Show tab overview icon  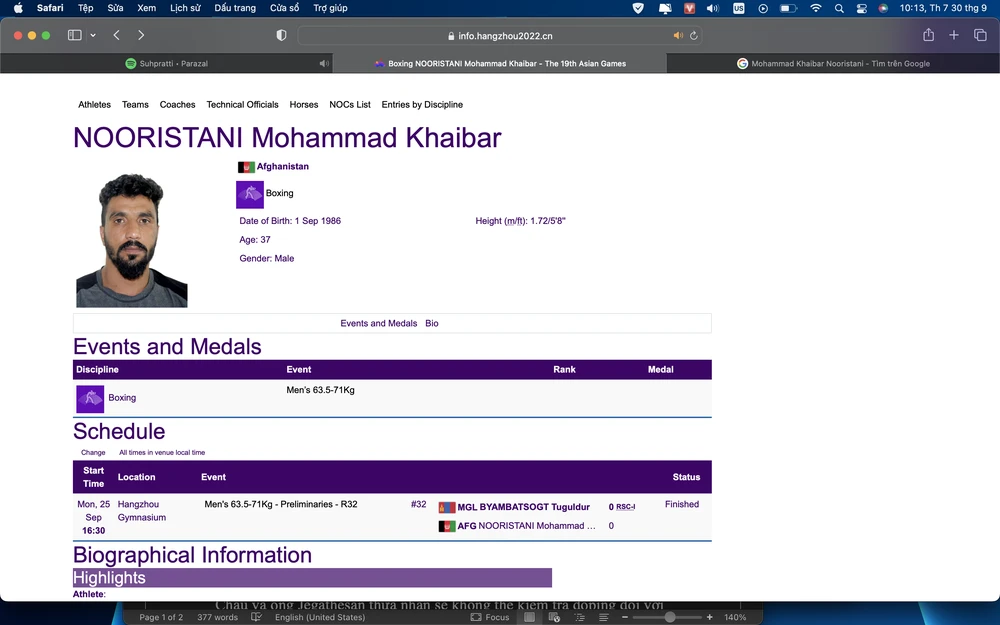(x=980, y=35)
